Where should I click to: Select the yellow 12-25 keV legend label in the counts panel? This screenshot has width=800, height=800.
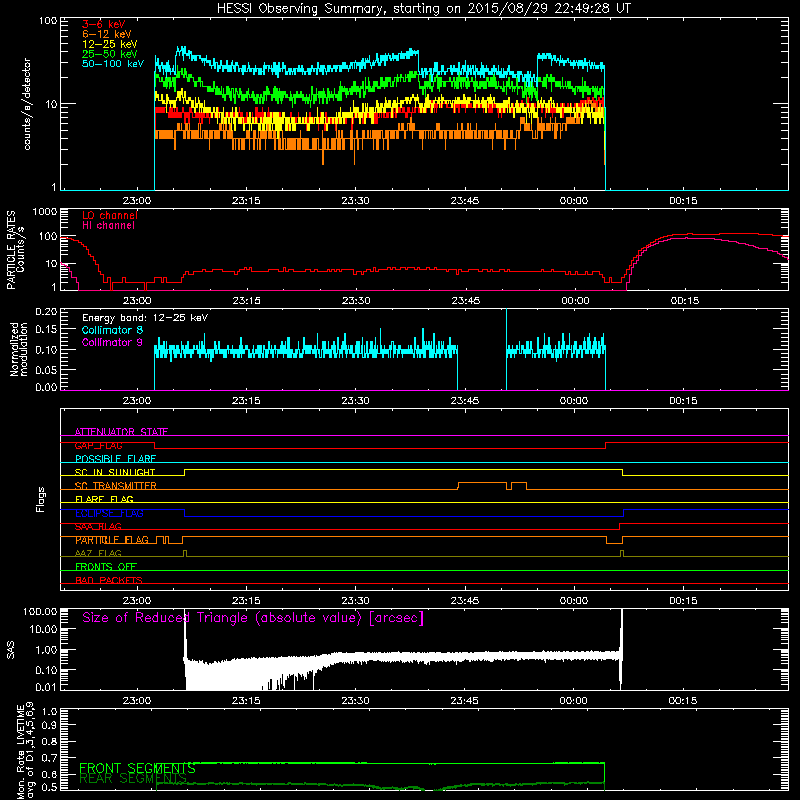pyautogui.click(x=110, y=44)
